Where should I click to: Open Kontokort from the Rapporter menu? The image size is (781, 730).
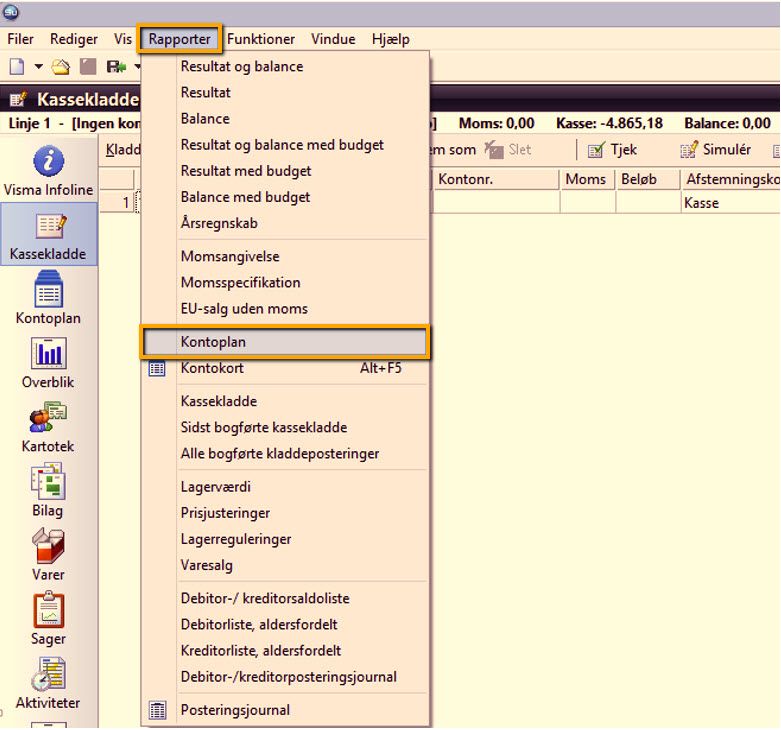(x=212, y=368)
